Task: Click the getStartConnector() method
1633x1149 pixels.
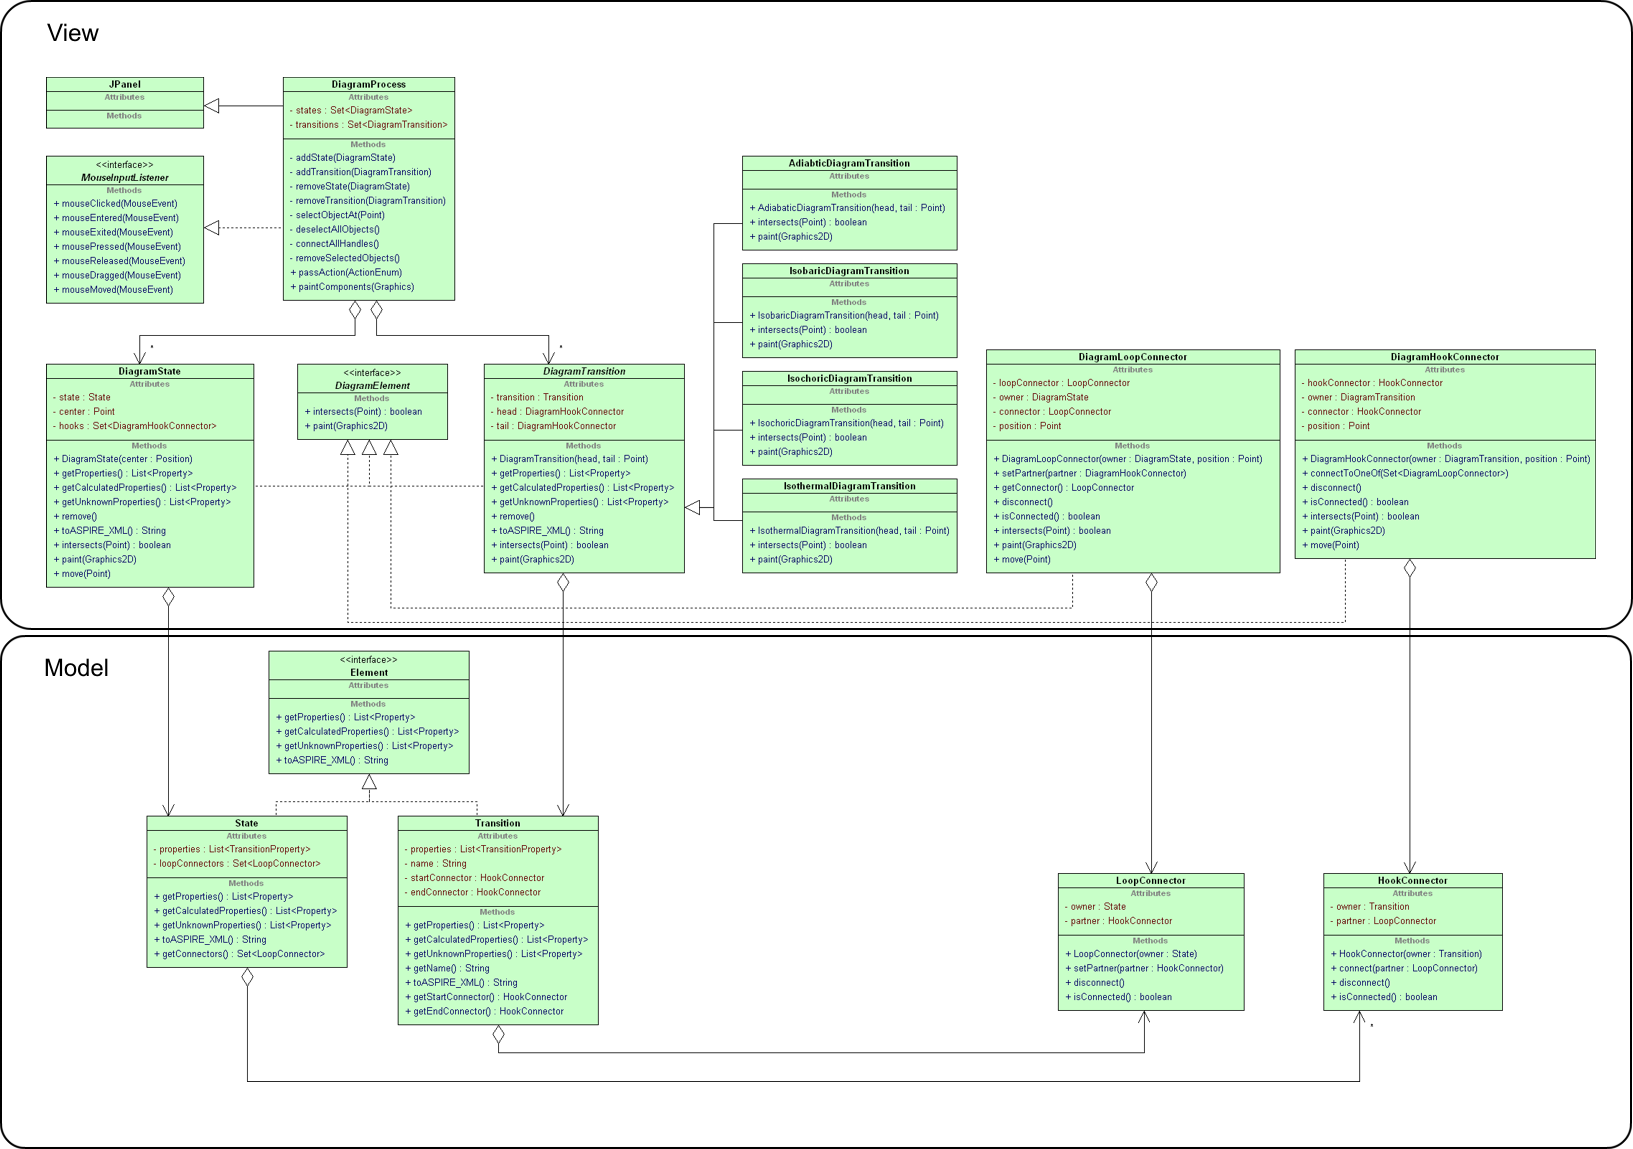Action: coord(486,997)
